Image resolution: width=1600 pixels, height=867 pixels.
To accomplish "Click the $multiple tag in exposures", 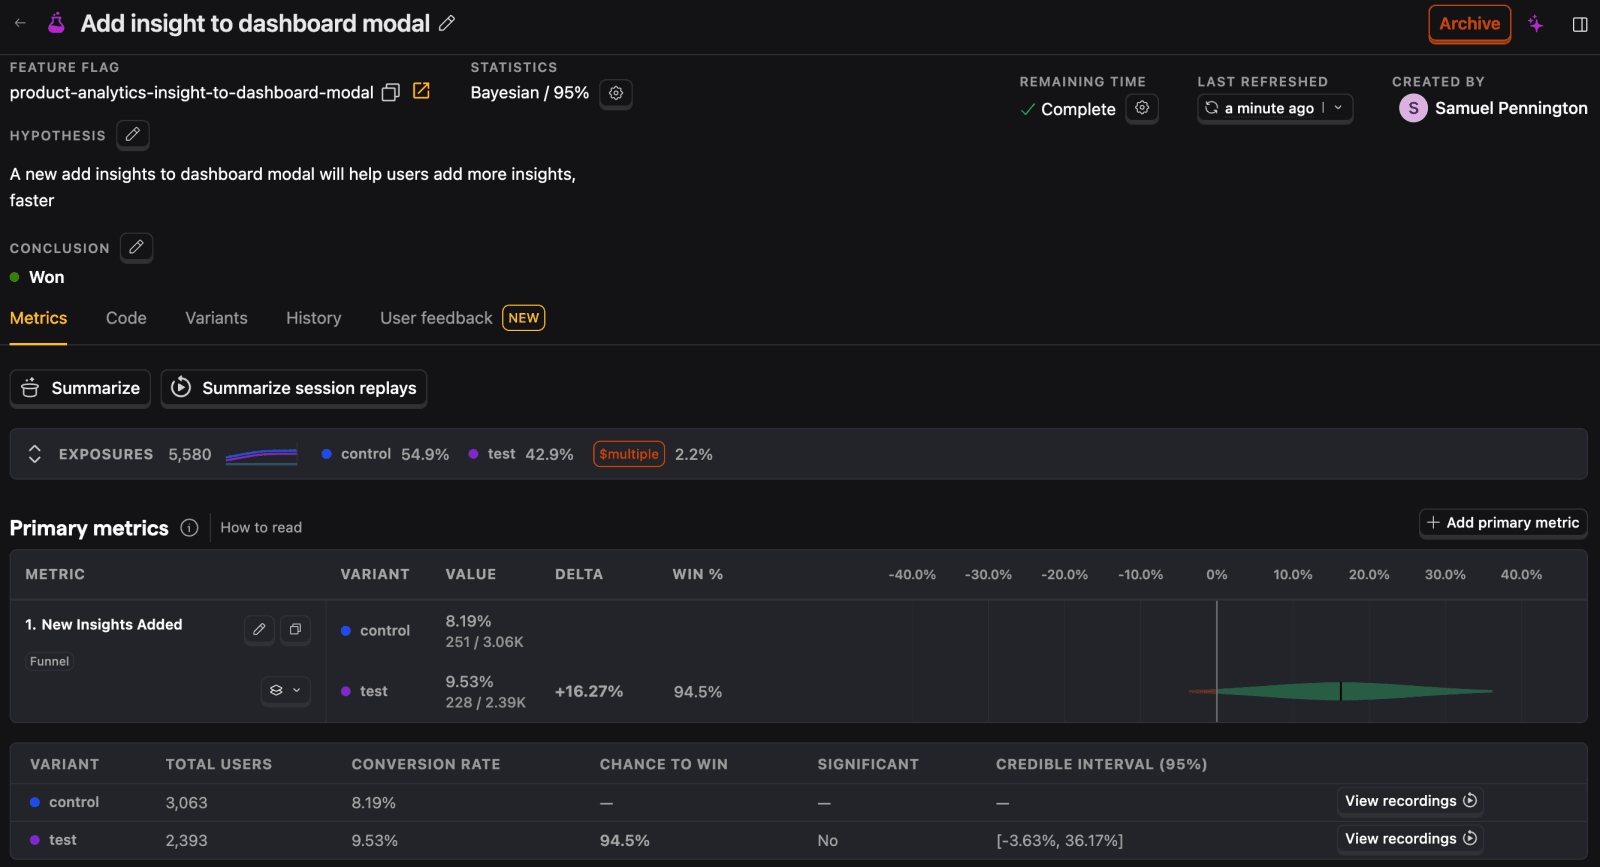I will (x=629, y=454).
